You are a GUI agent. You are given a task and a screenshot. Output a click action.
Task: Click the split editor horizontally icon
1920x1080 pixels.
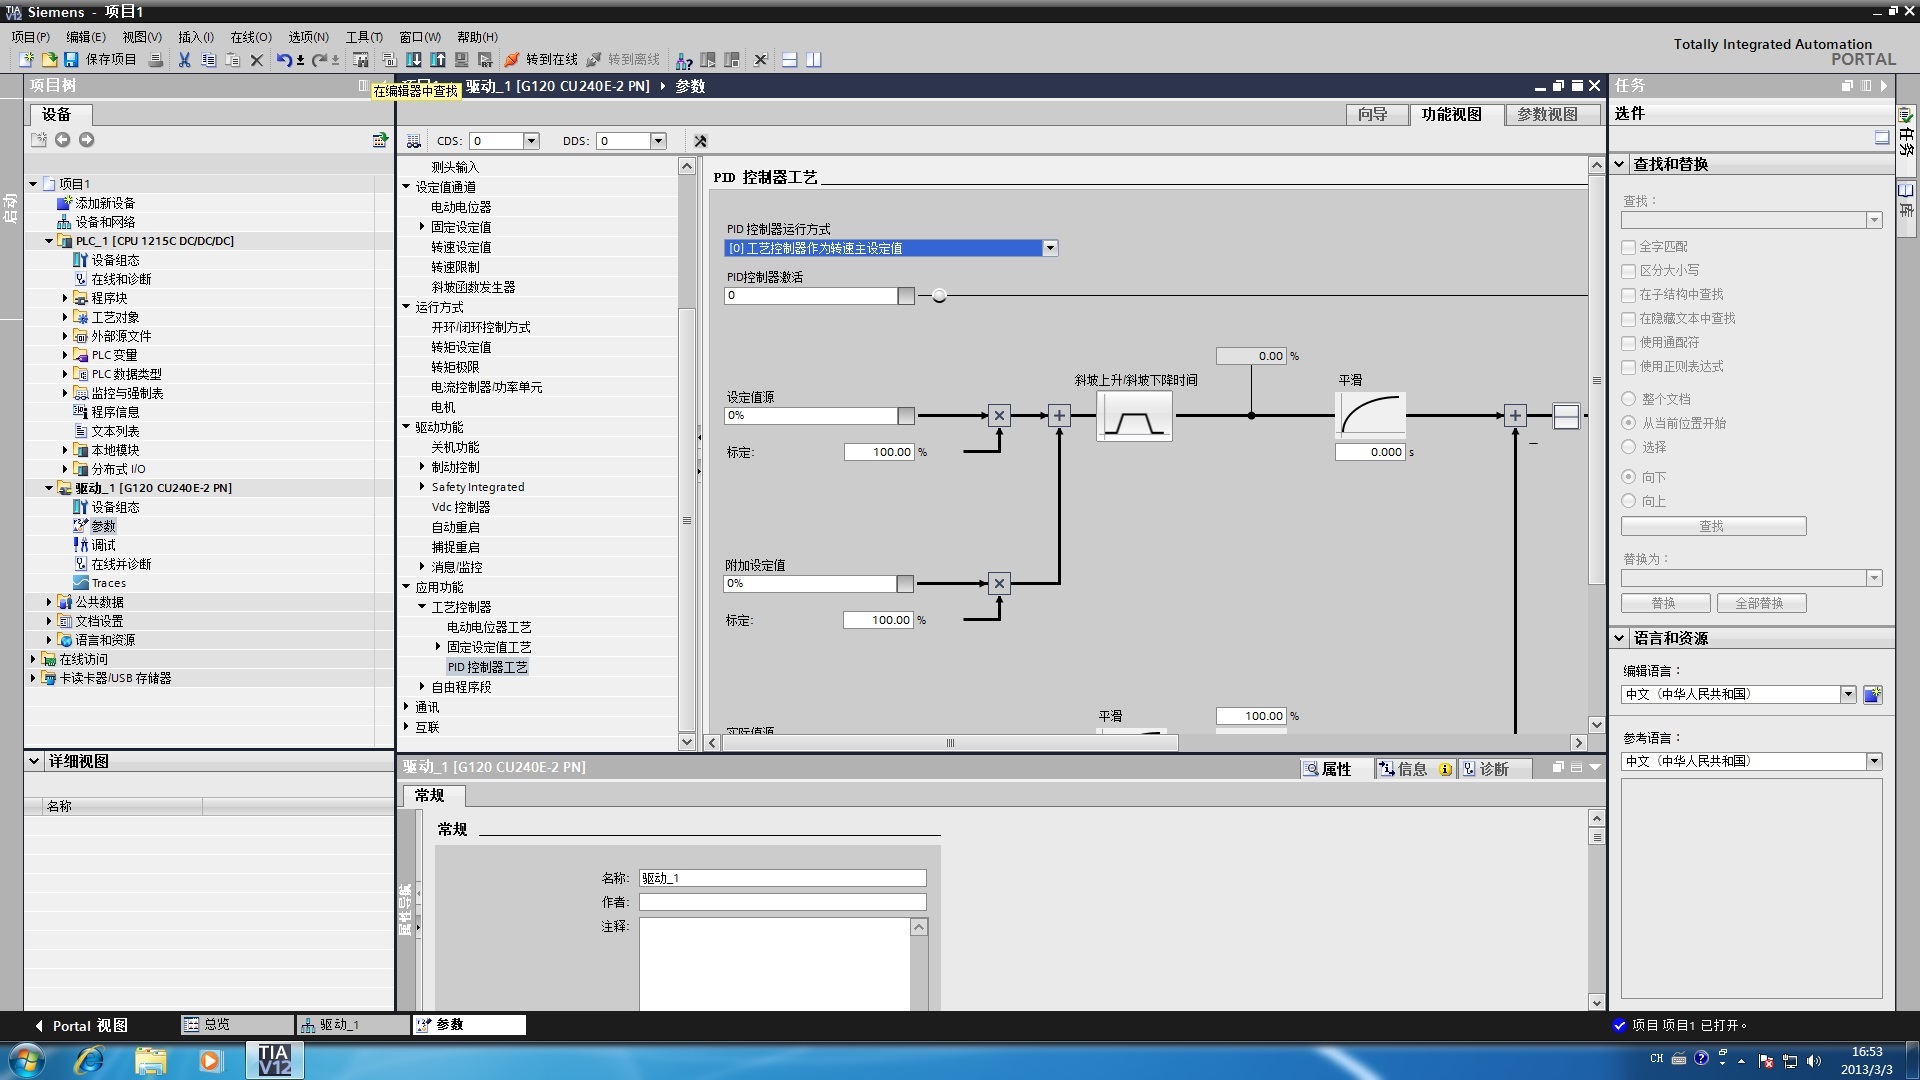pyautogui.click(x=789, y=60)
